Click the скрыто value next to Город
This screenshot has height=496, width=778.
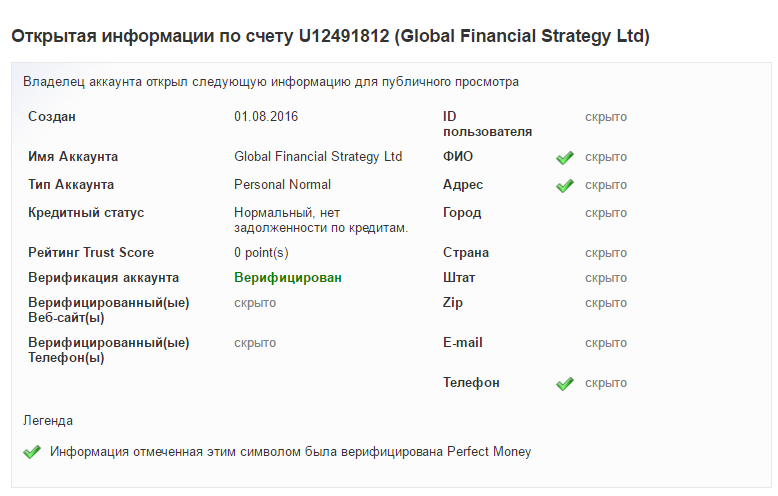click(606, 213)
